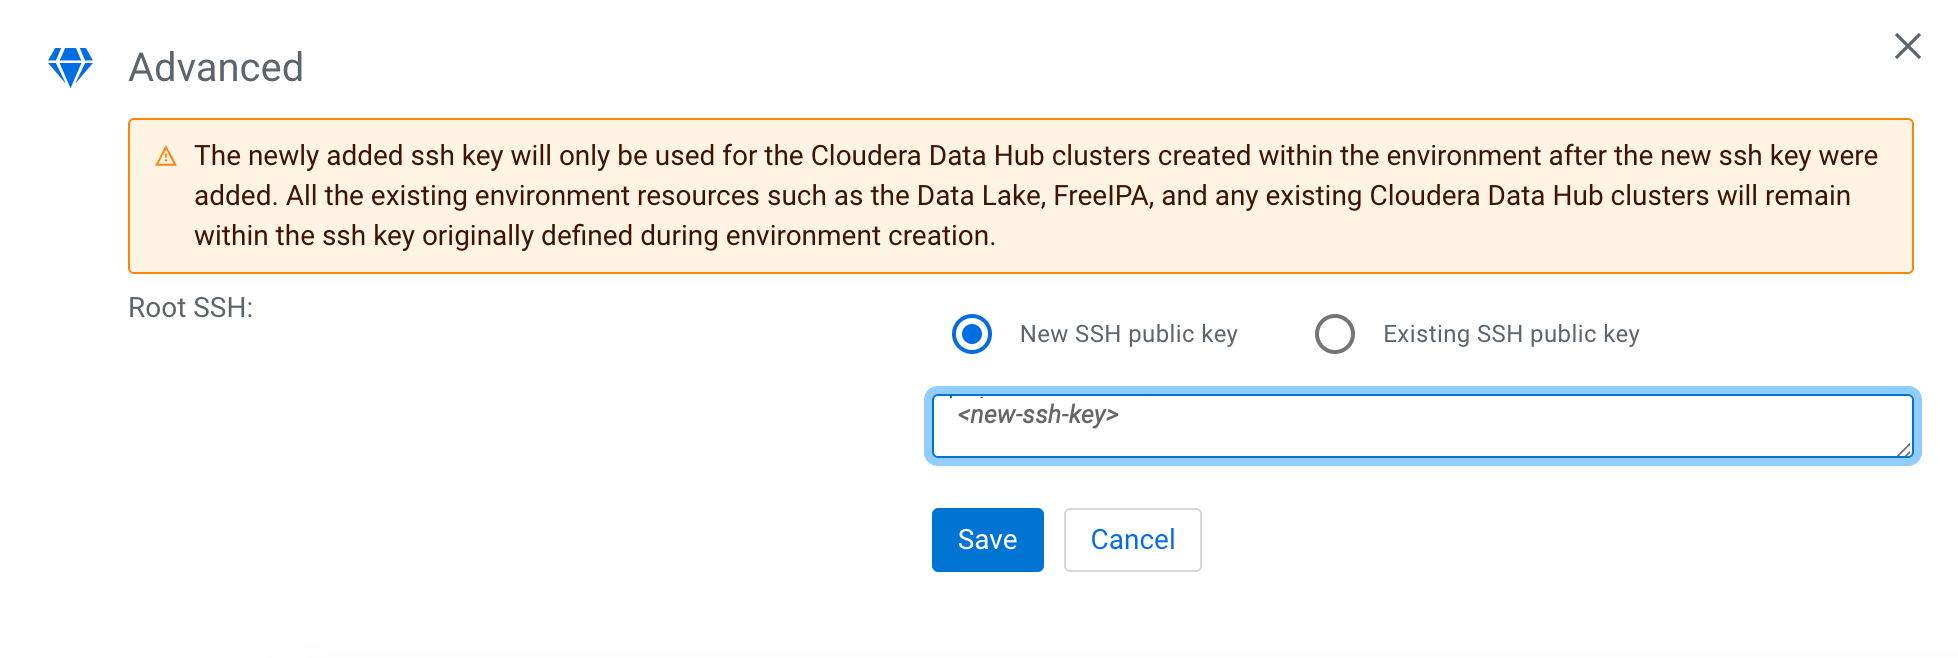Click the text area resize handle
Viewport: 1958px width, 658px height.
tap(1903, 450)
